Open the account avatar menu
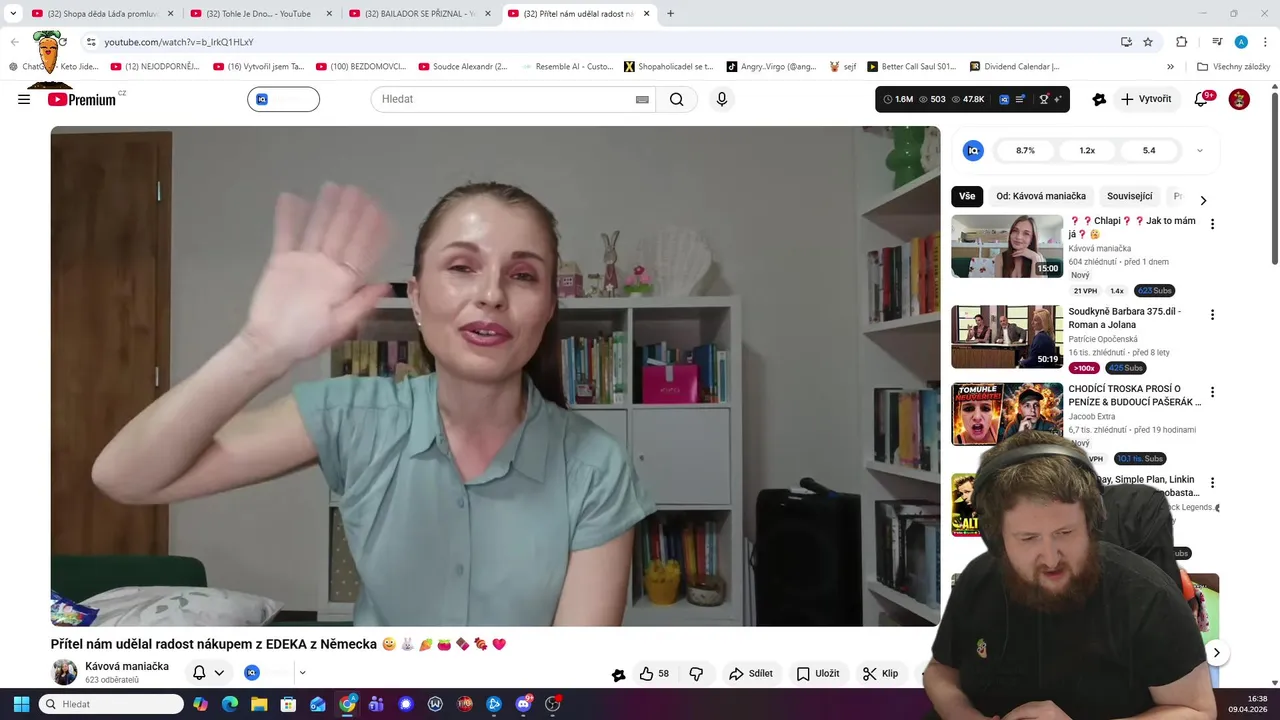This screenshot has width=1280, height=720. (x=1239, y=99)
